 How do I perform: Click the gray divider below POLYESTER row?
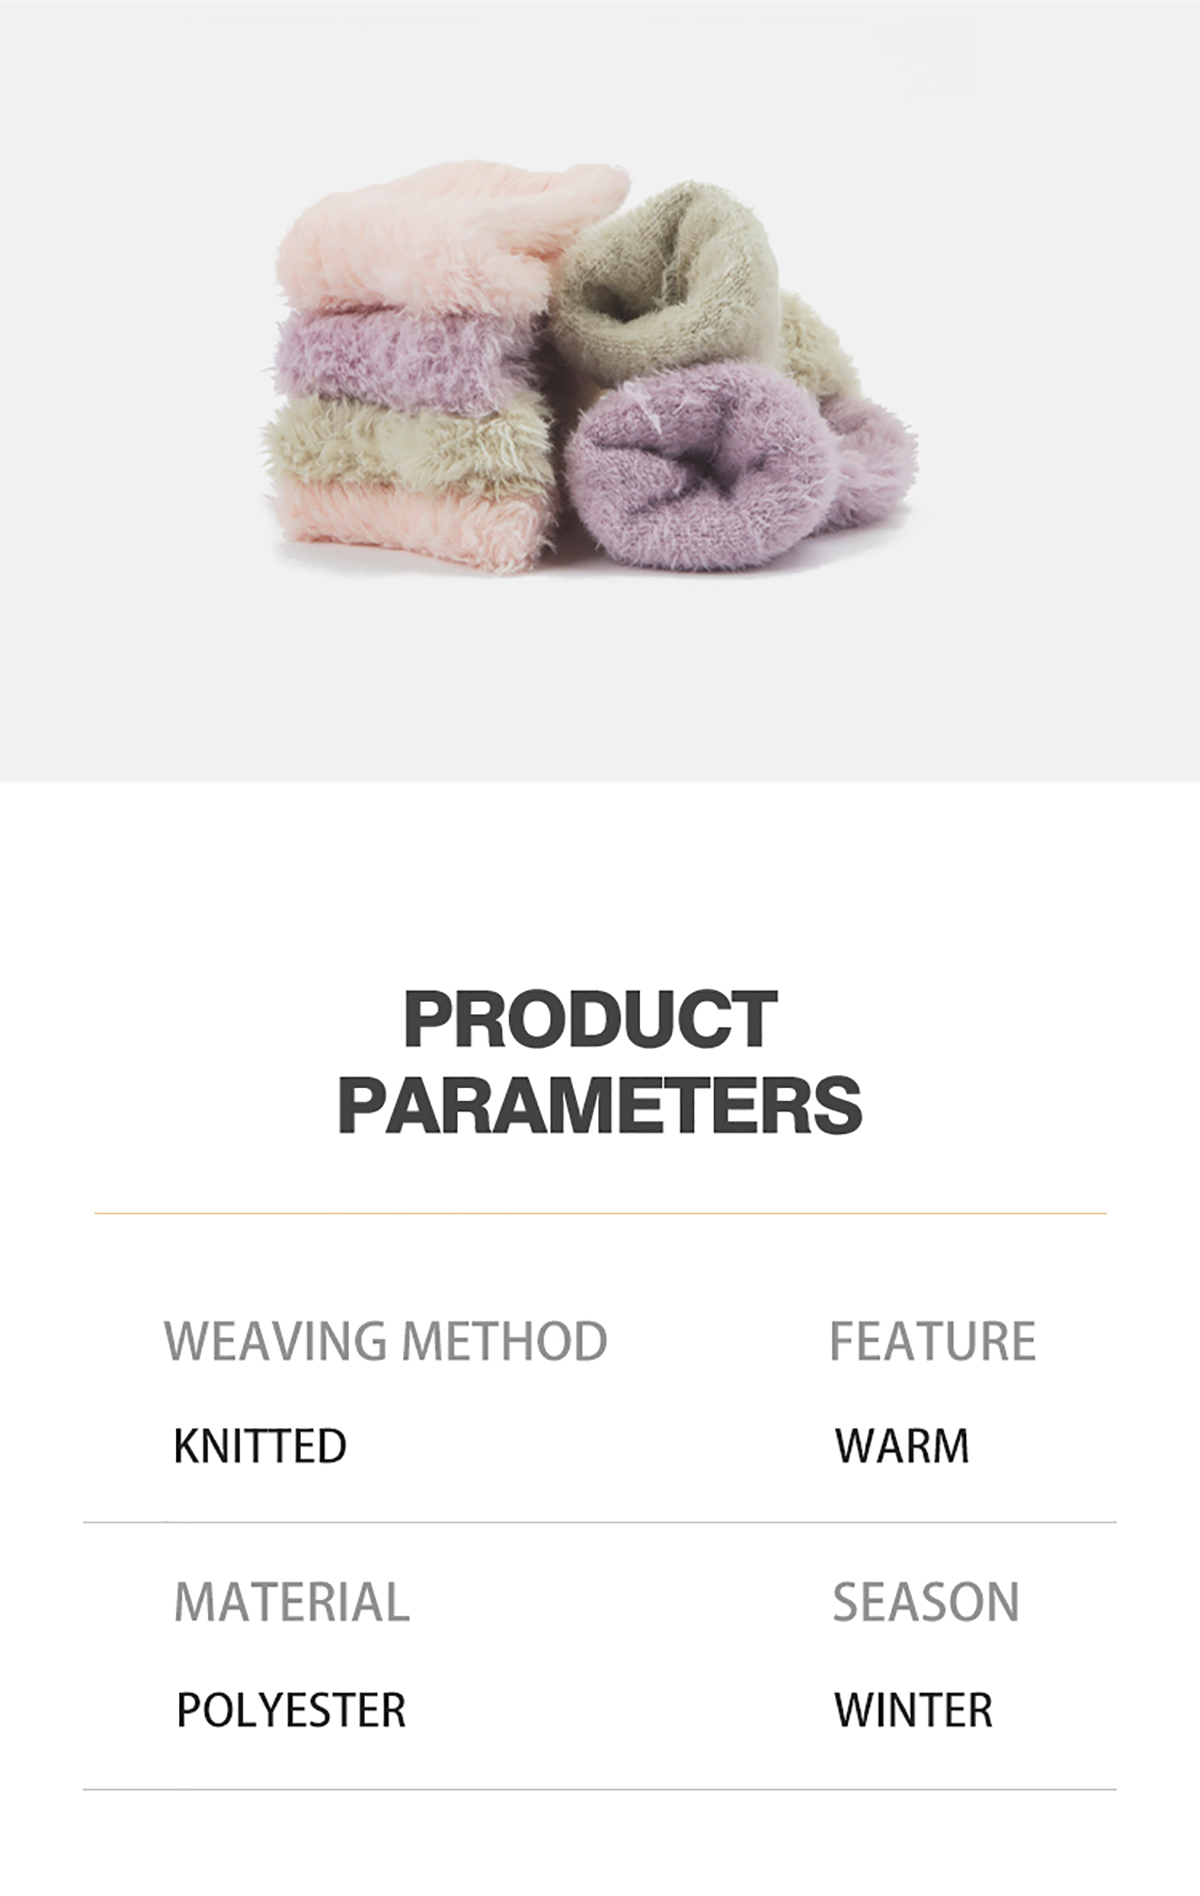coord(600,1789)
